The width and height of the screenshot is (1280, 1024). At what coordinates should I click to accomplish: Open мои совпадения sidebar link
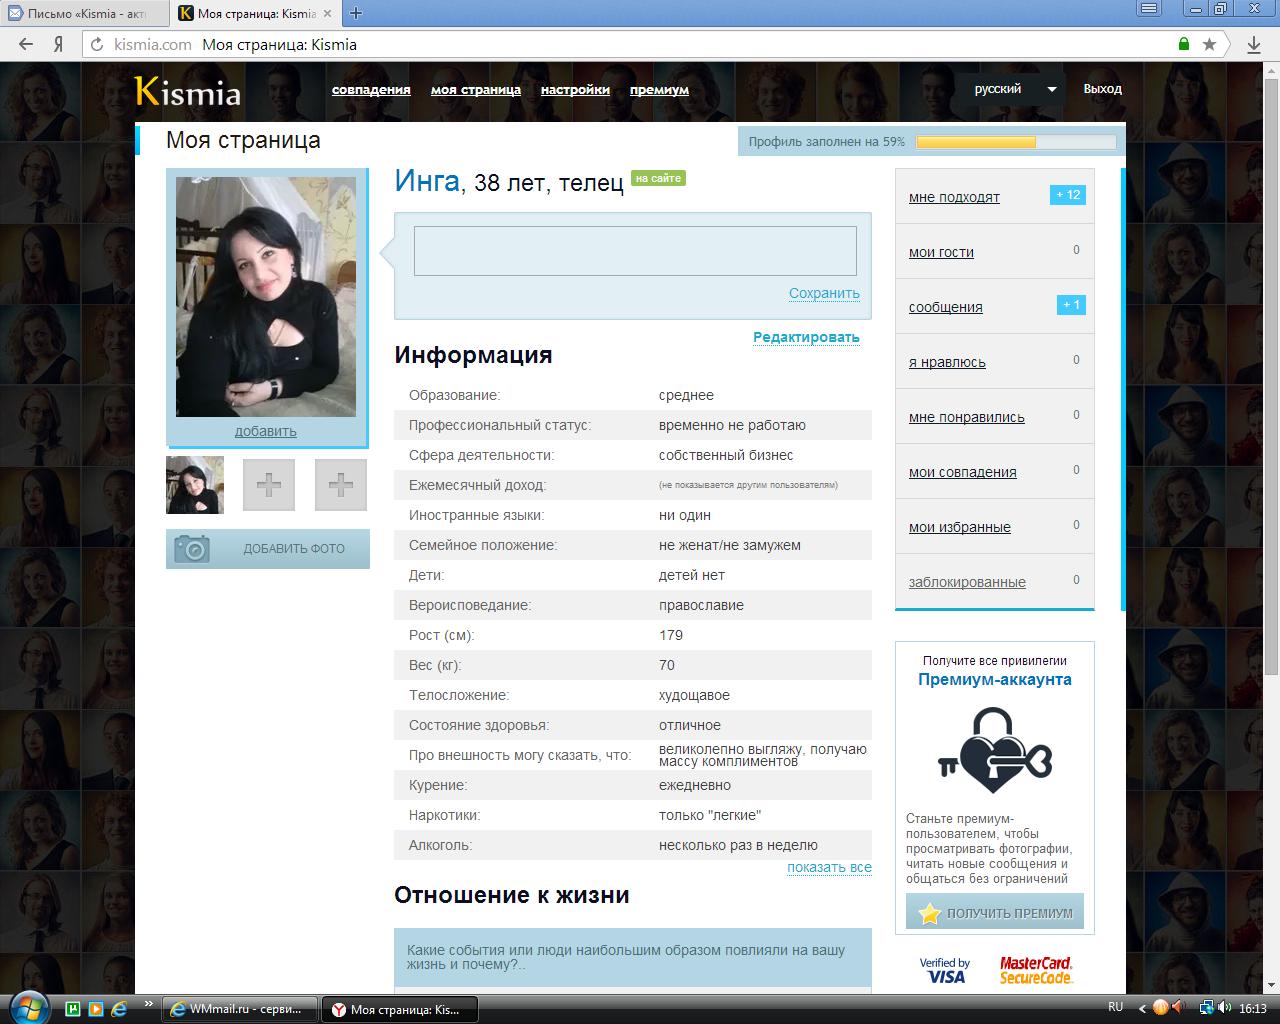pos(963,472)
